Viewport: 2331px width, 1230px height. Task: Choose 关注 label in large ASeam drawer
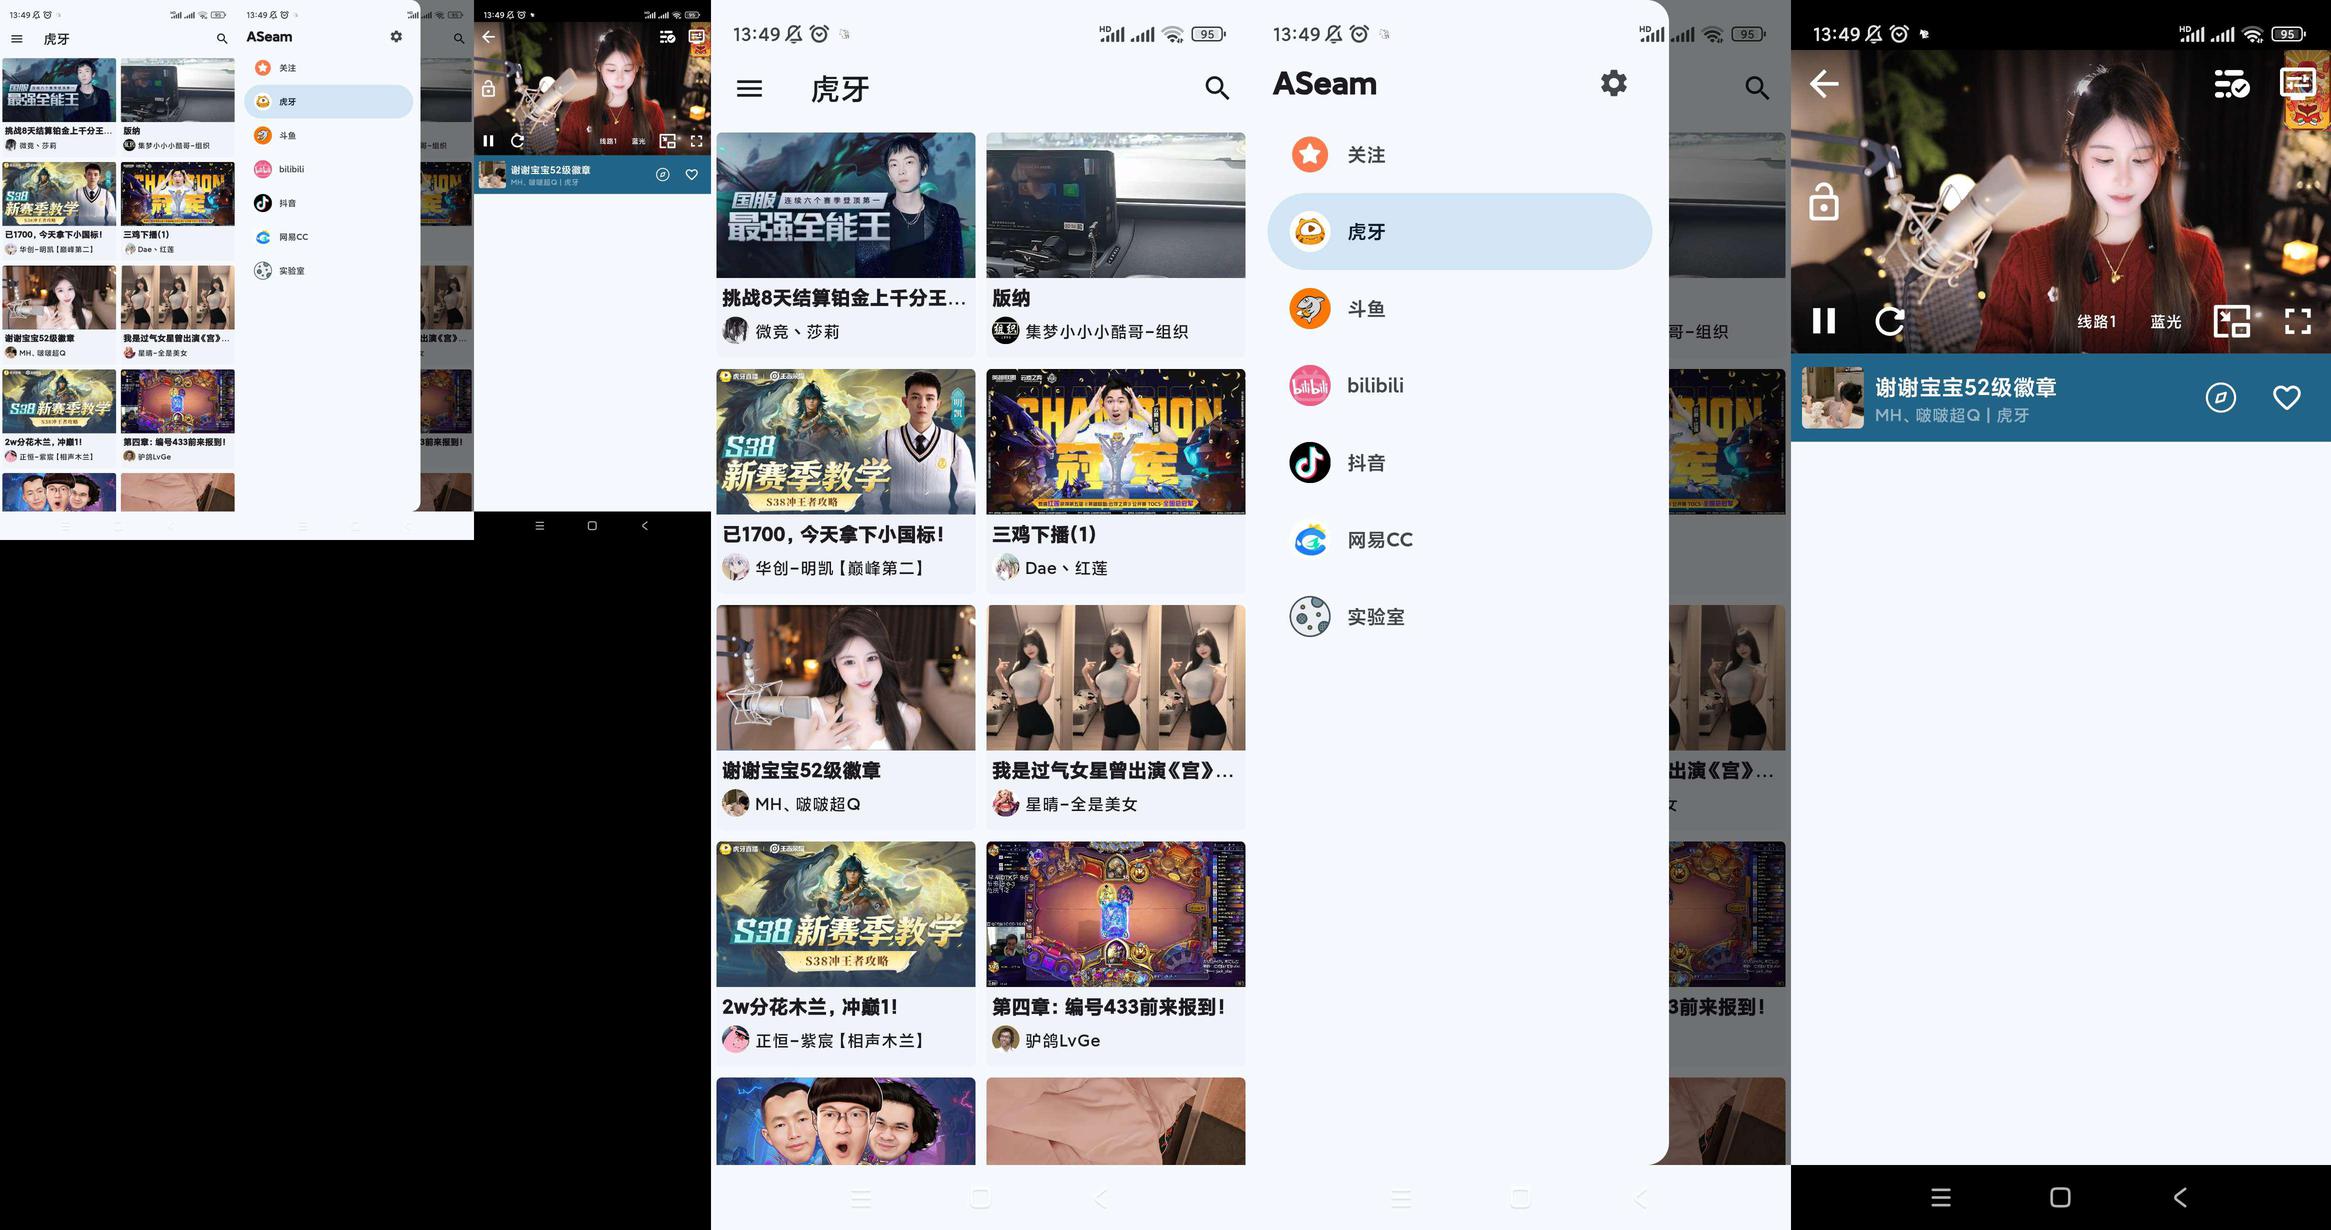coord(1366,155)
